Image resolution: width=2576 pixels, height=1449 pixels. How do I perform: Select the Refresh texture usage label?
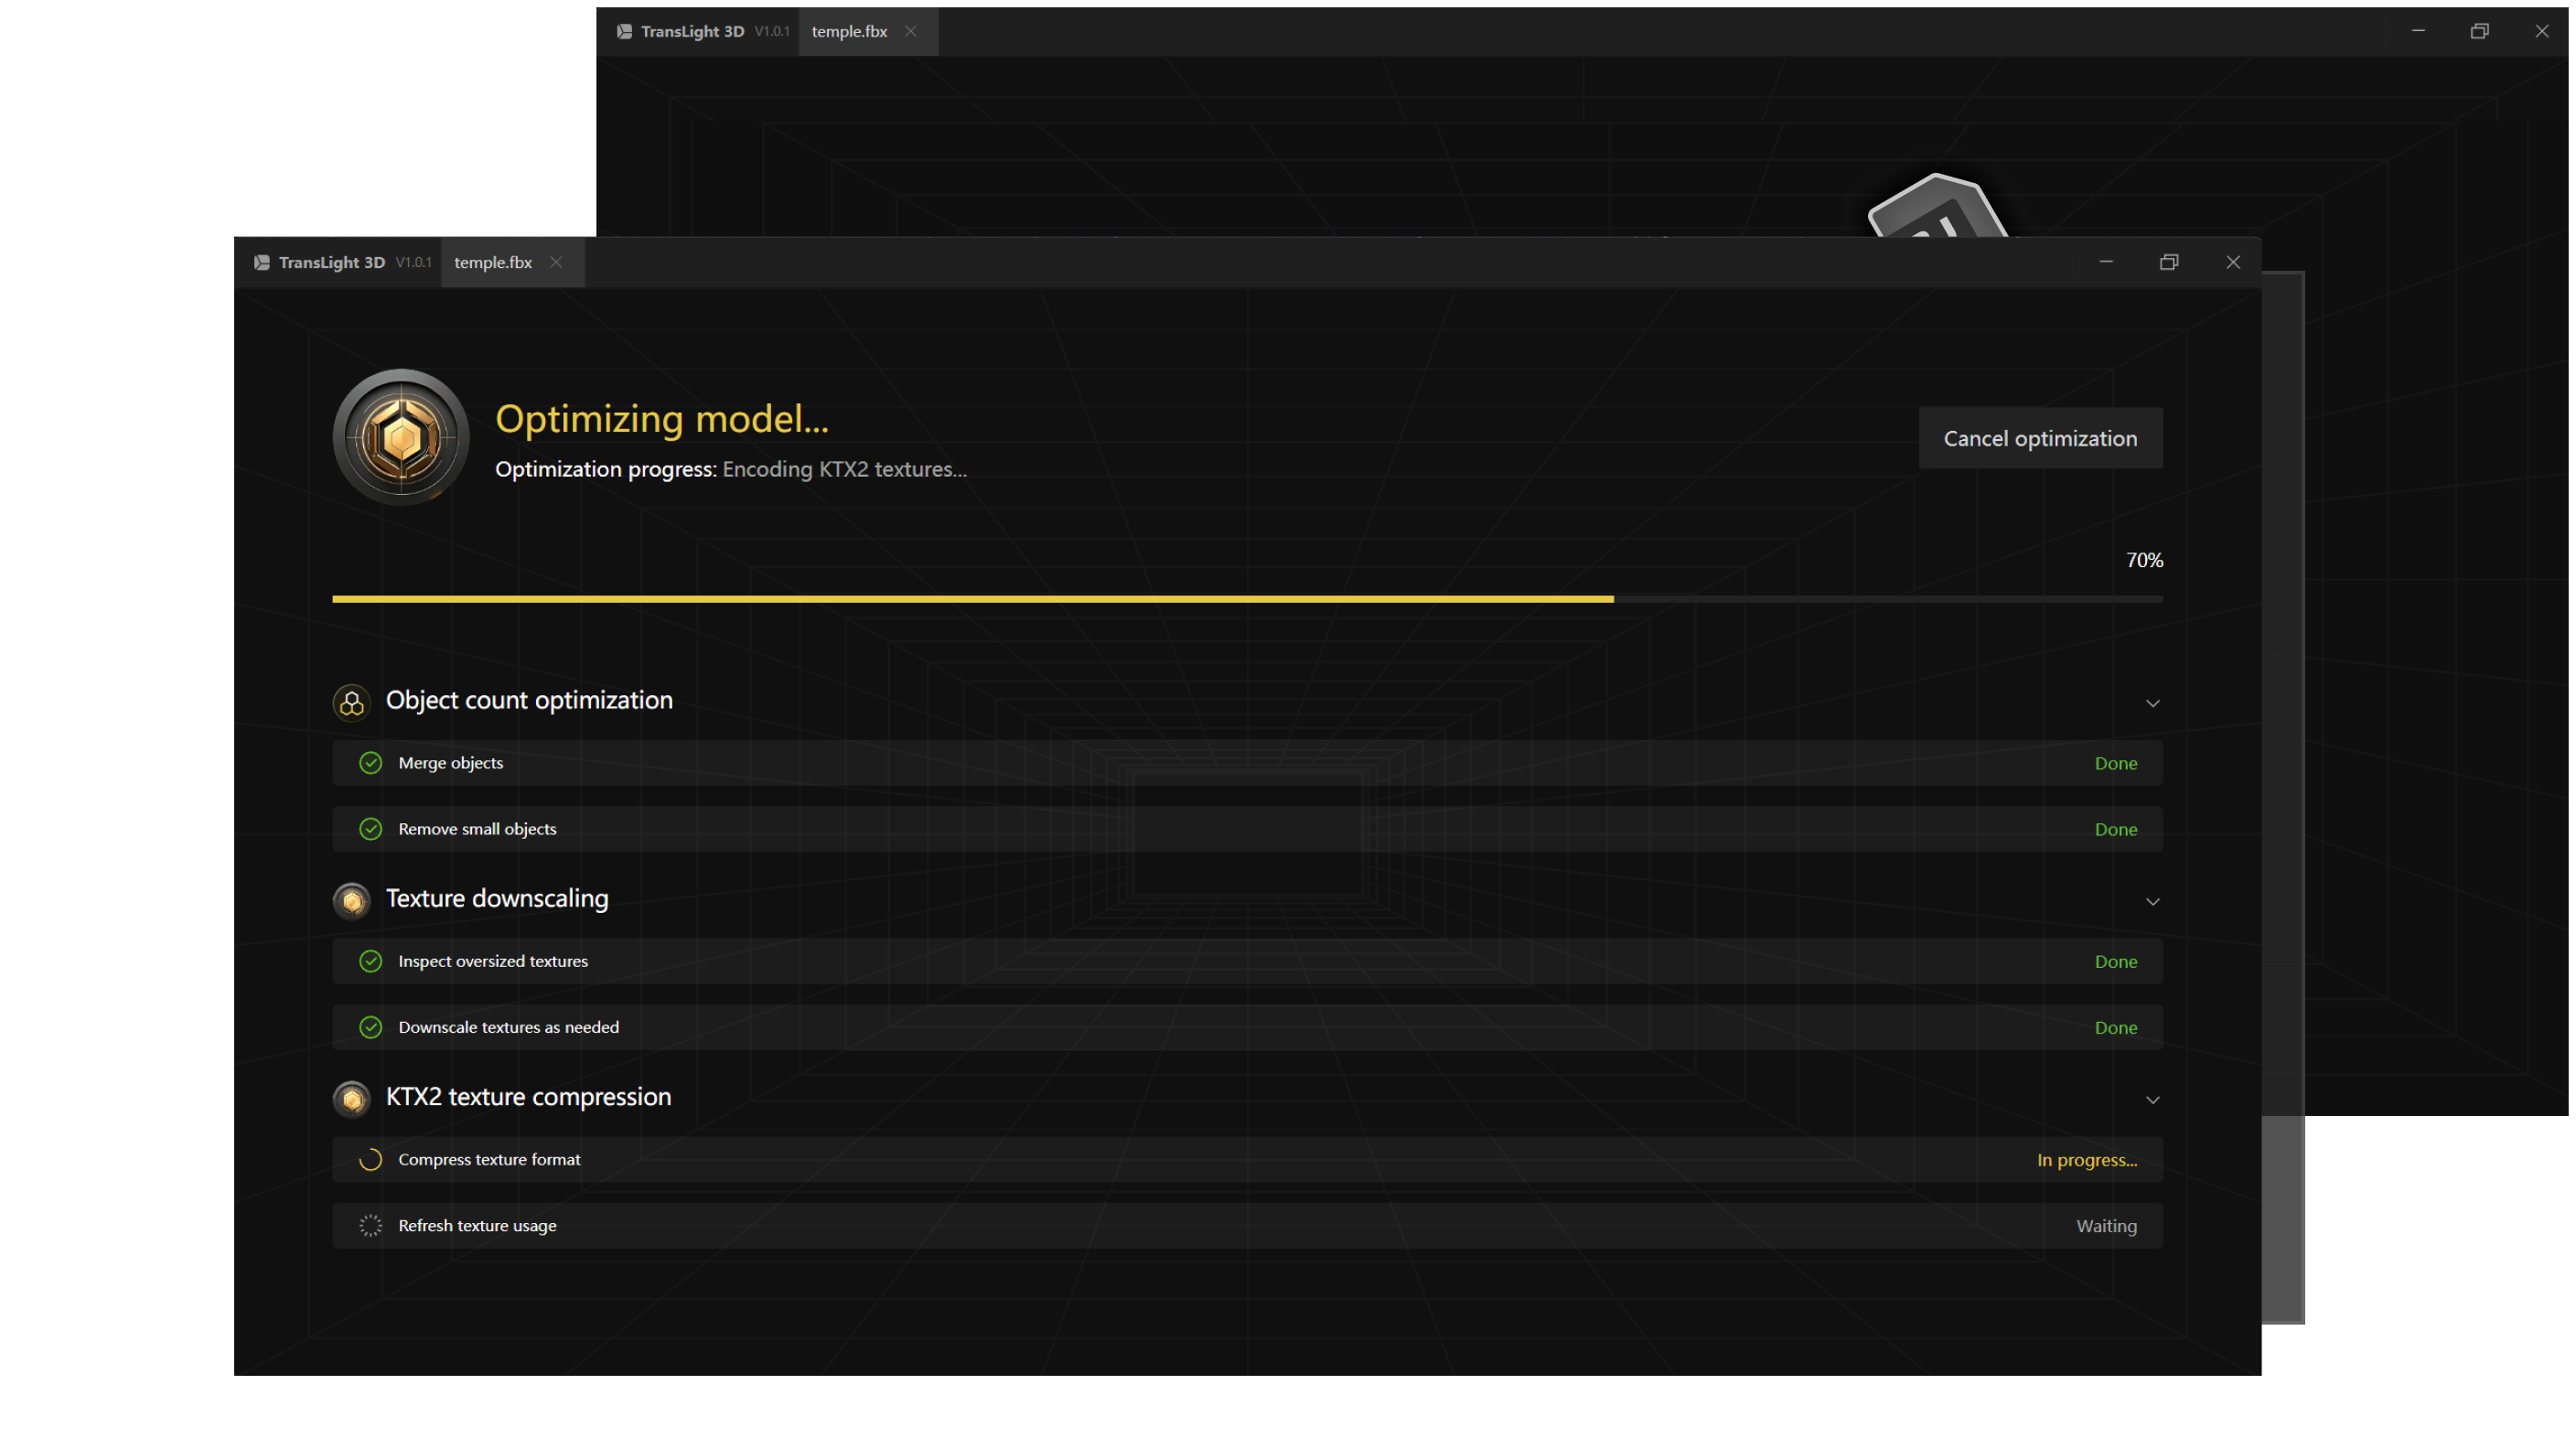click(x=477, y=1225)
